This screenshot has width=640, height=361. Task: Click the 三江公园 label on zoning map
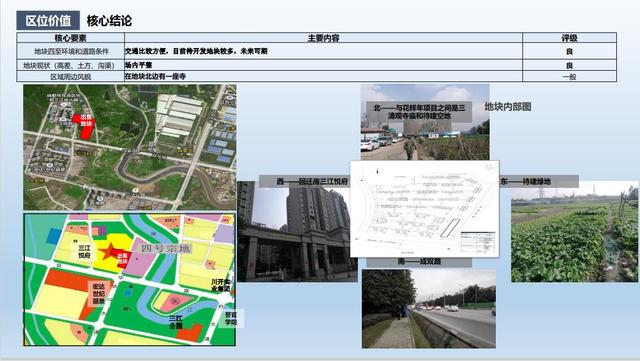pyautogui.click(x=176, y=322)
